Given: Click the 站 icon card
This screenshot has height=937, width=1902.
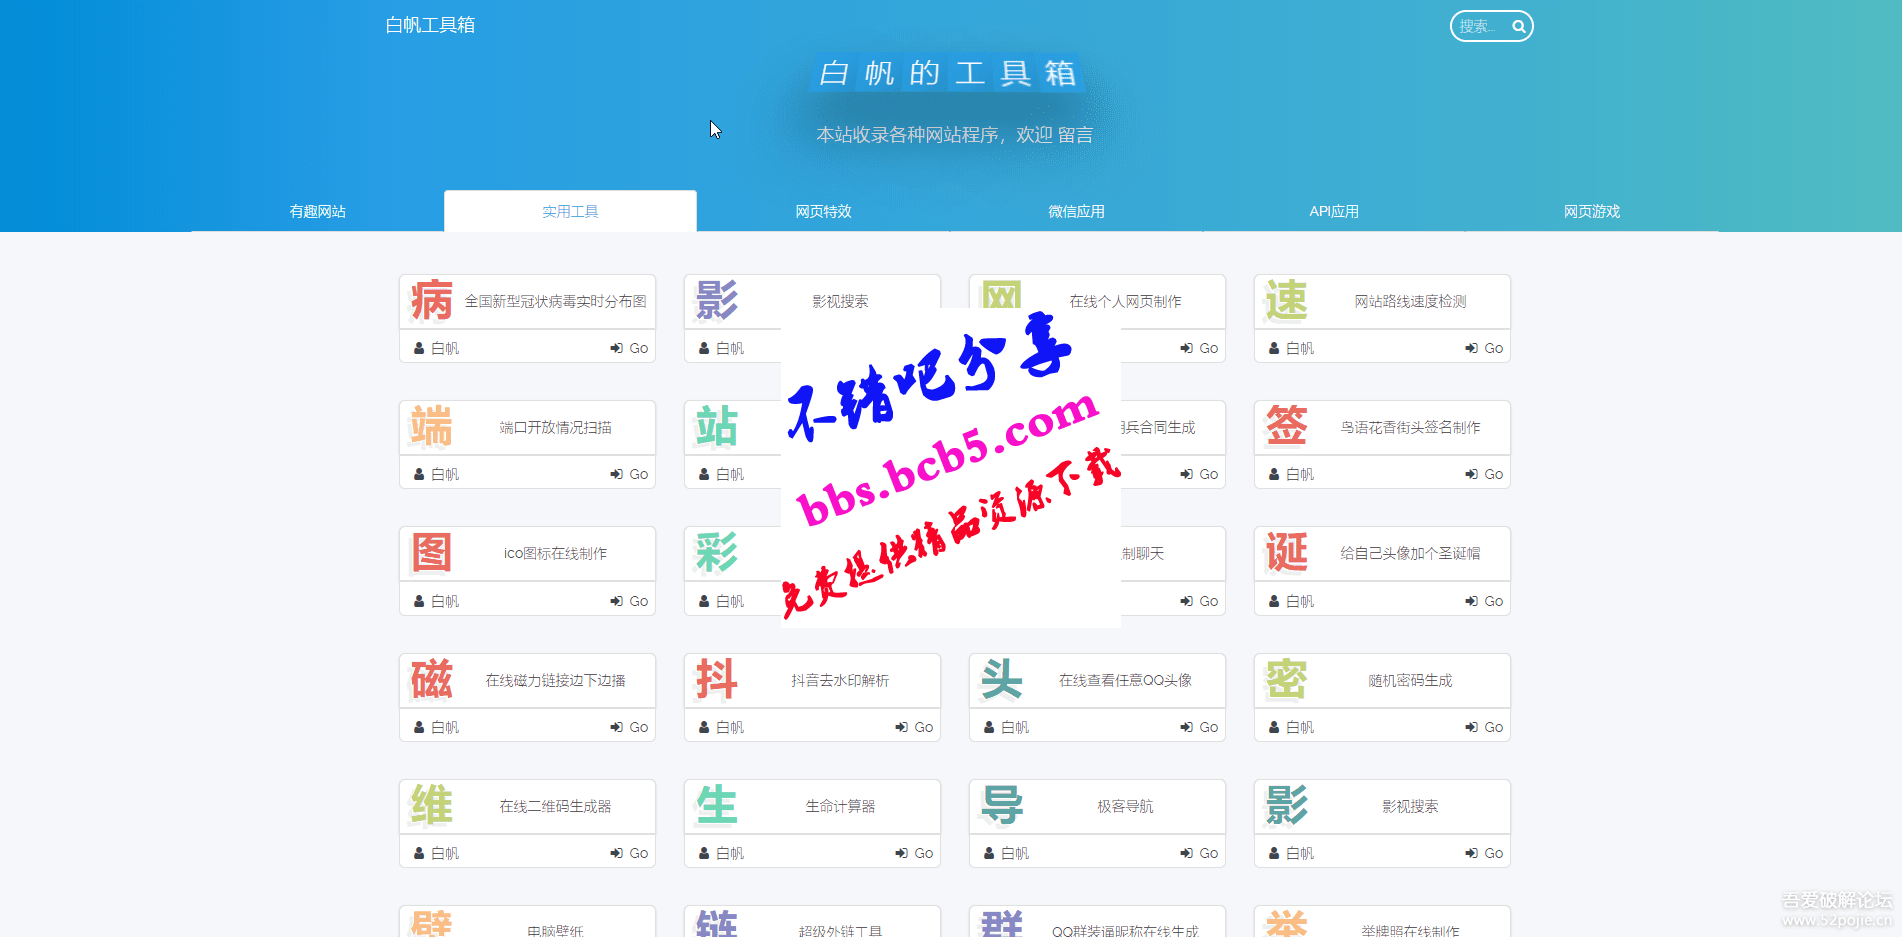Looking at the screenshot, I should 716,427.
